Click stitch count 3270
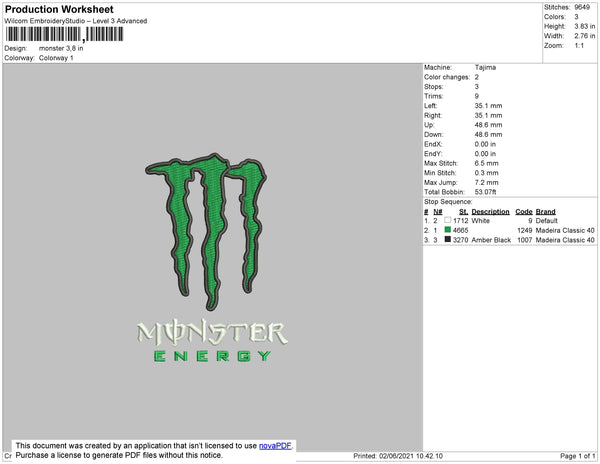This screenshot has height=464, width=600. click(460, 240)
